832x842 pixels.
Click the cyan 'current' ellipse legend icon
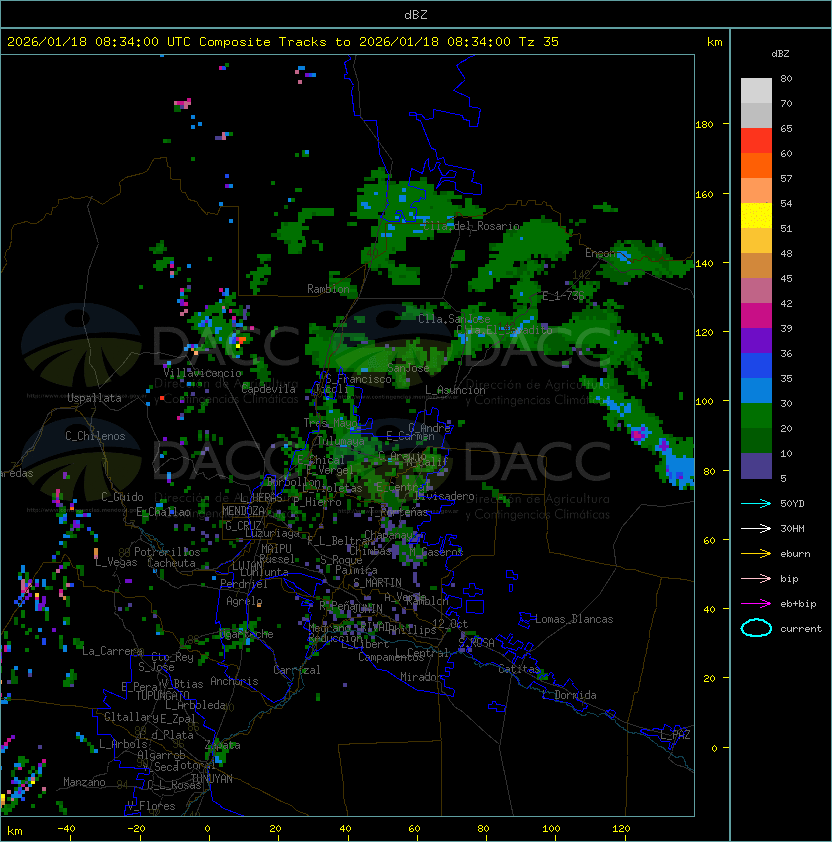756,628
